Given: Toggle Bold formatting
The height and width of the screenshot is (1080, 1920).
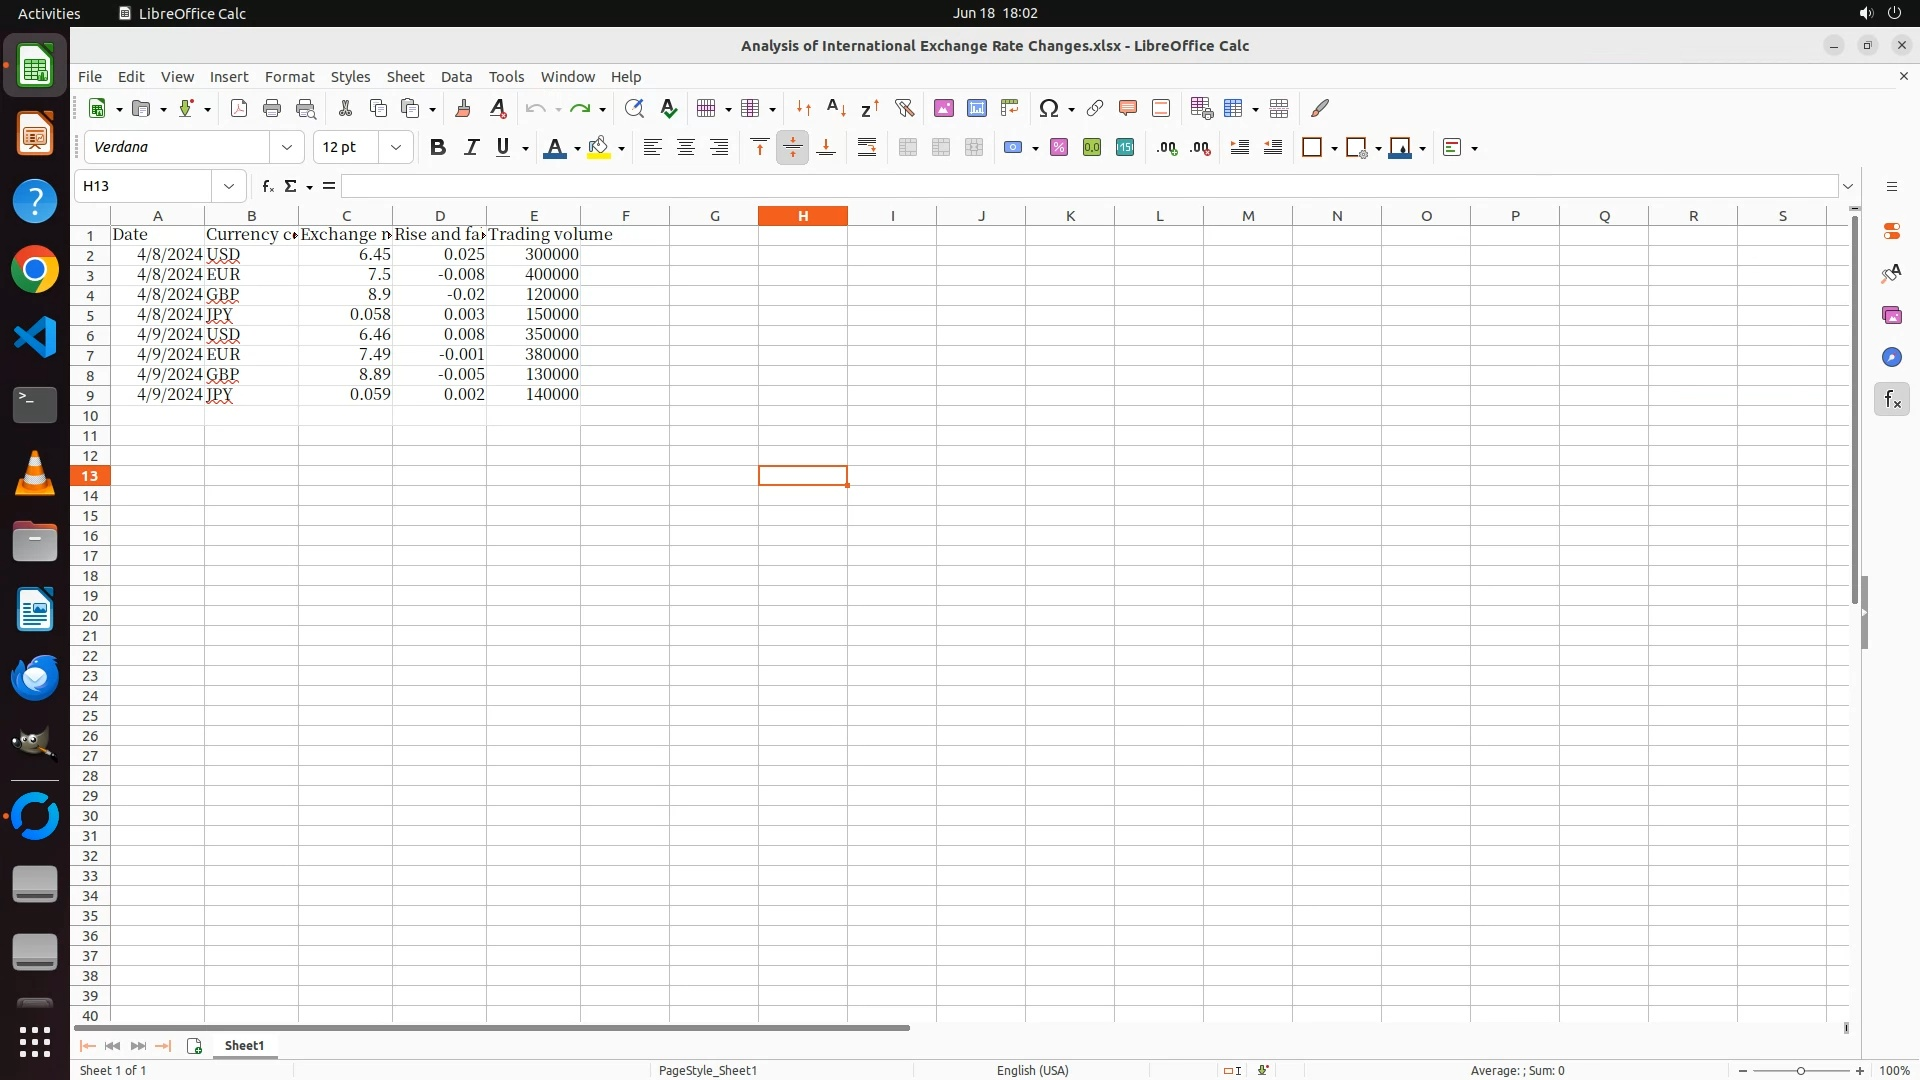Looking at the screenshot, I should (x=437, y=147).
